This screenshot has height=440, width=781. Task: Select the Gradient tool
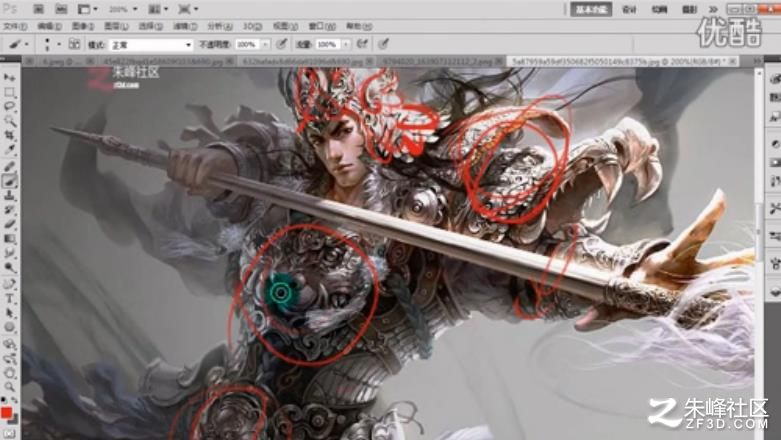[x=9, y=239]
